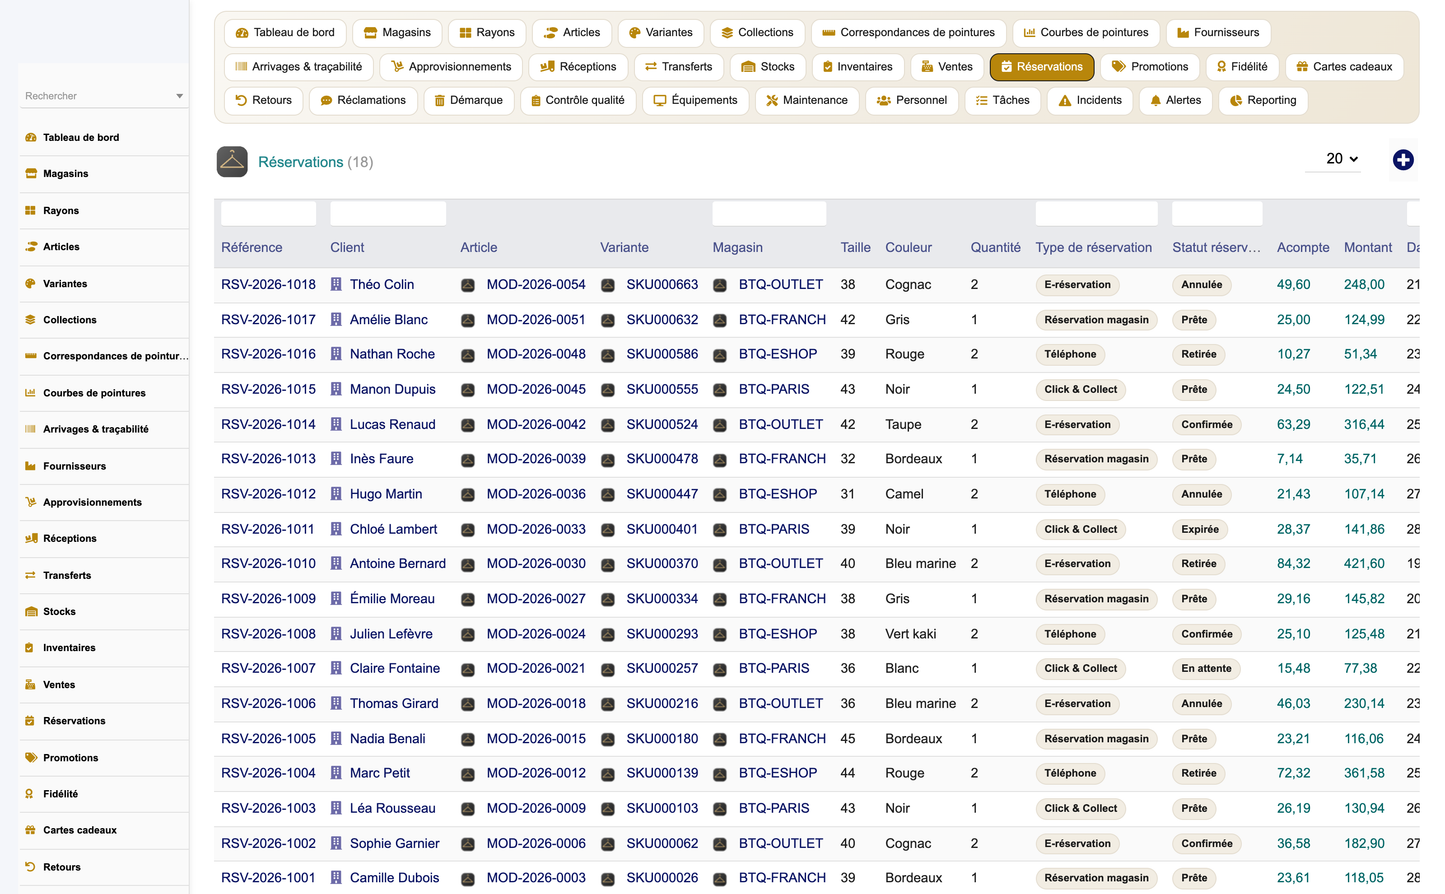This screenshot has height=894, width=1445.
Task: Open the Statut réservation filter box
Action: pyautogui.click(x=1217, y=213)
